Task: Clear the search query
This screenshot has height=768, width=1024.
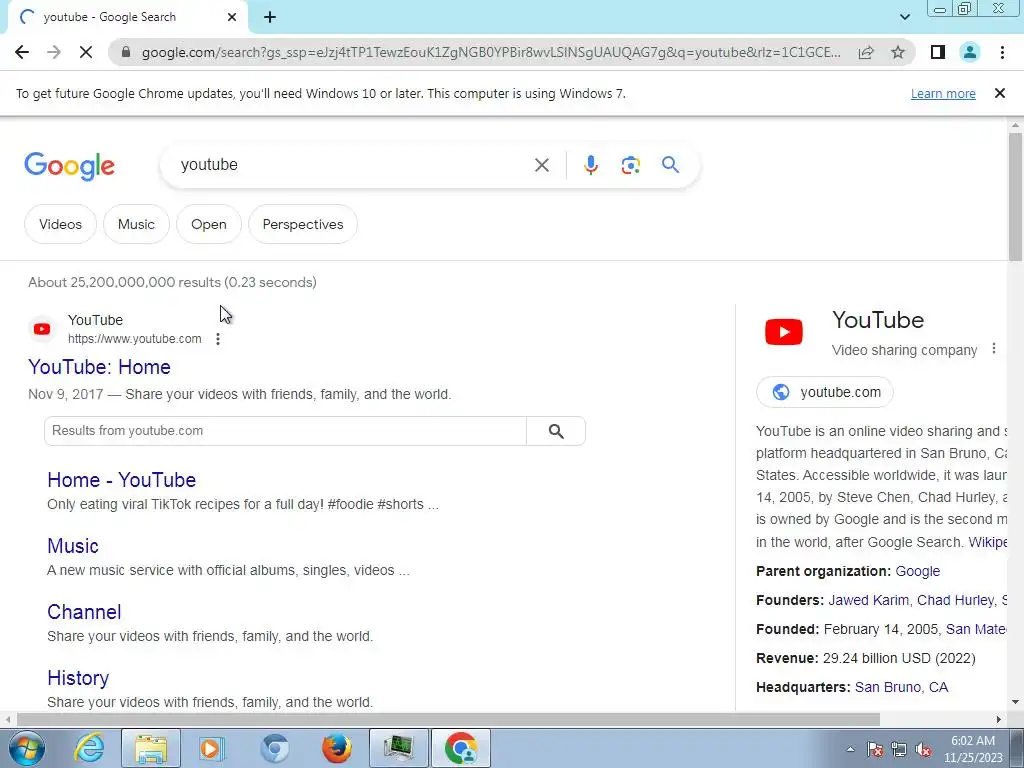Action: tap(541, 165)
